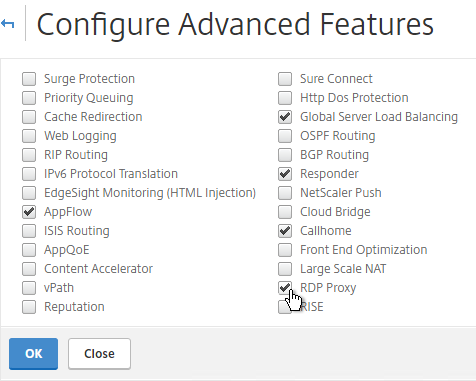Screen dimensions: 476x381
Task: Tick the Large Scale NAT checkbox
Action: tap(285, 269)
